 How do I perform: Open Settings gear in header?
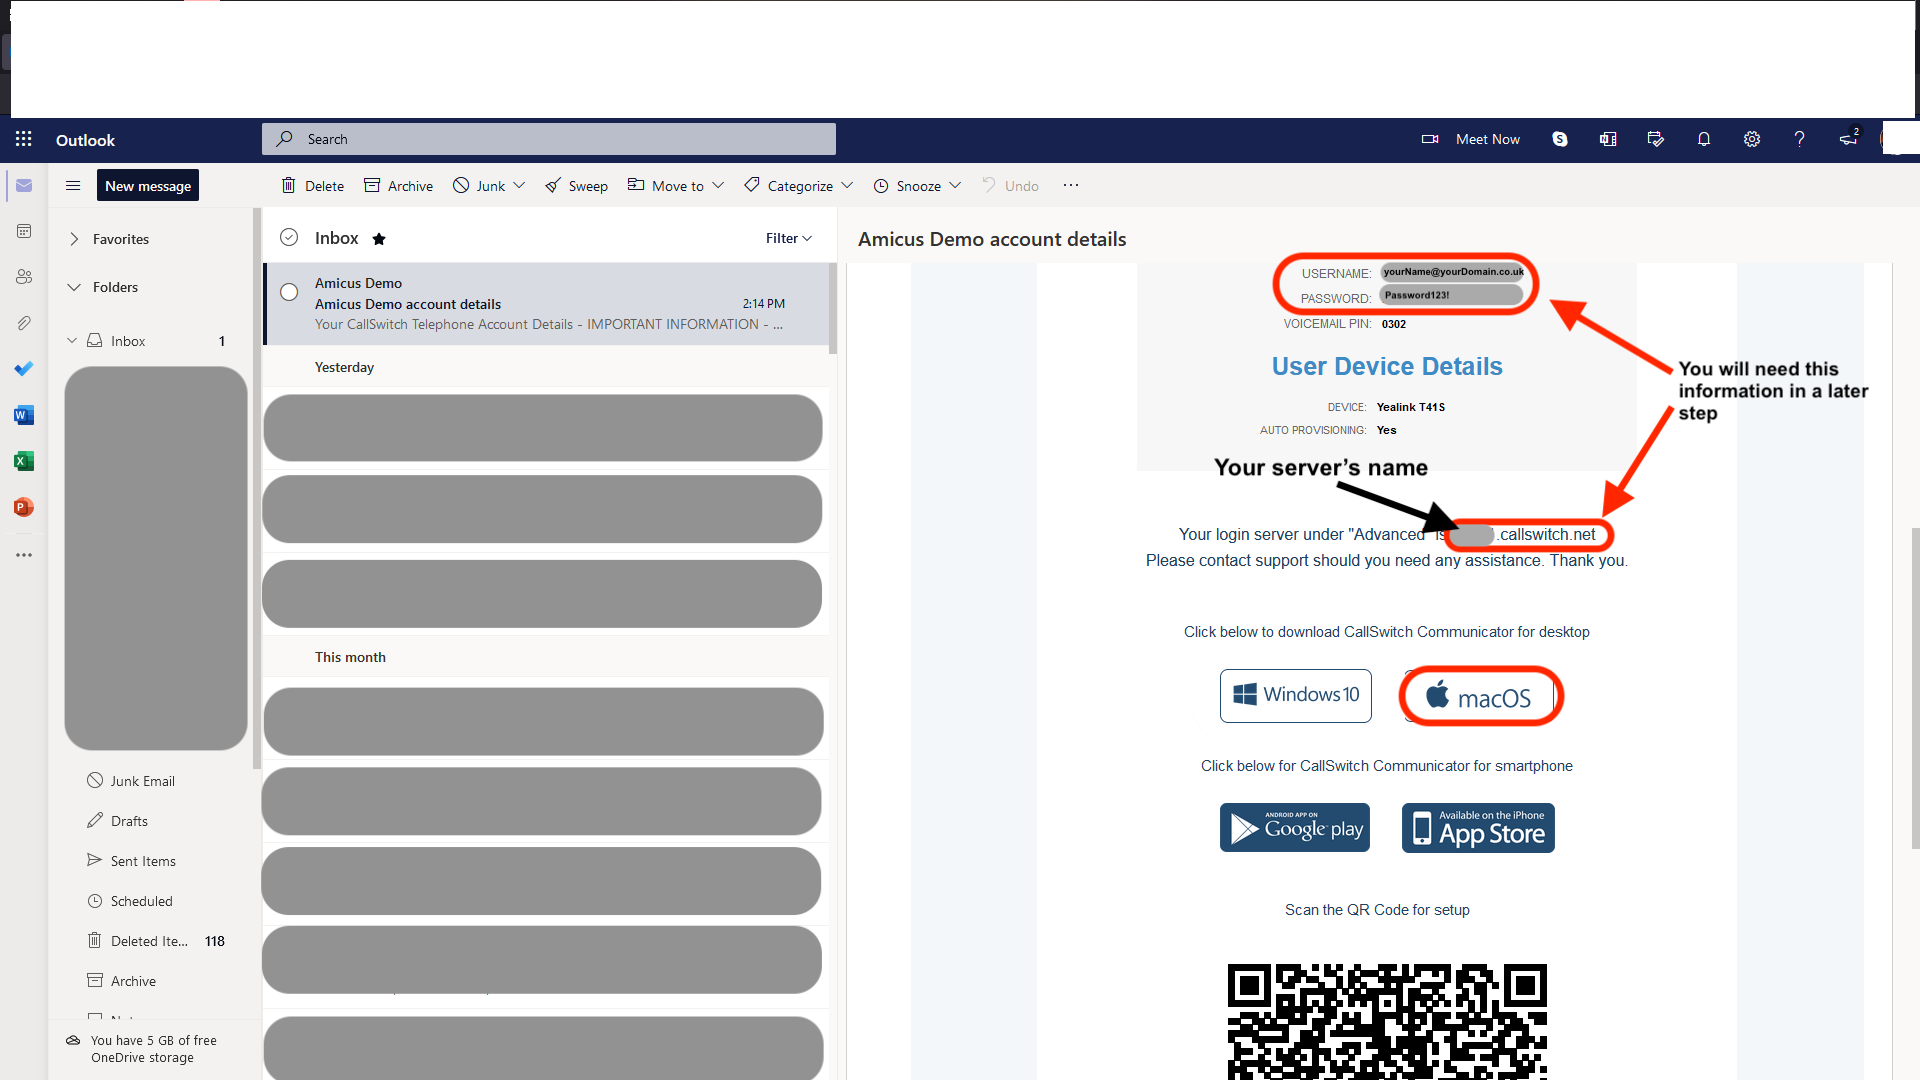pyautogui.click(x=1752, y=139)
